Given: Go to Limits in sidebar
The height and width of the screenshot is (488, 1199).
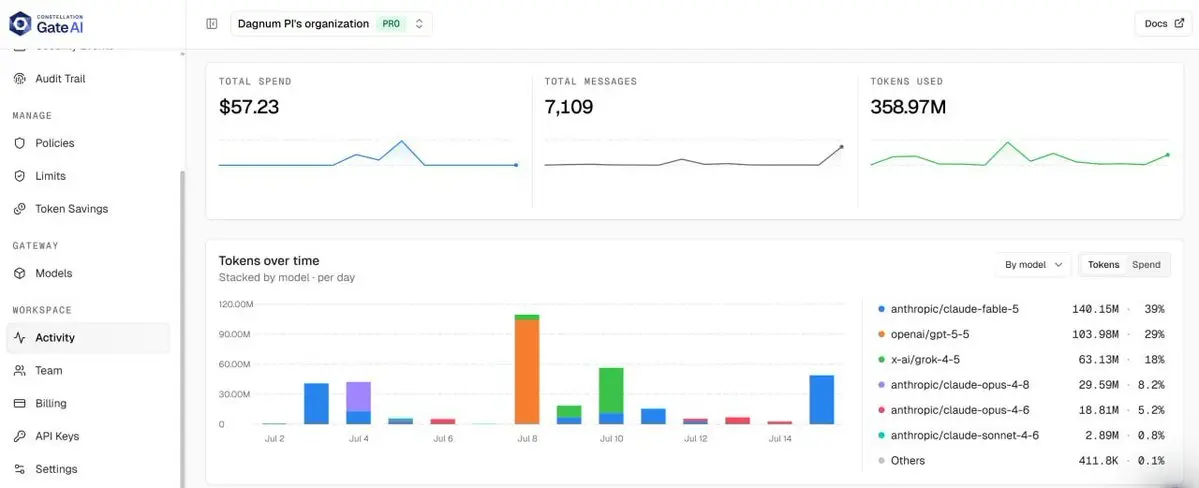Looking at the screenshot, I should pos(88,176).
